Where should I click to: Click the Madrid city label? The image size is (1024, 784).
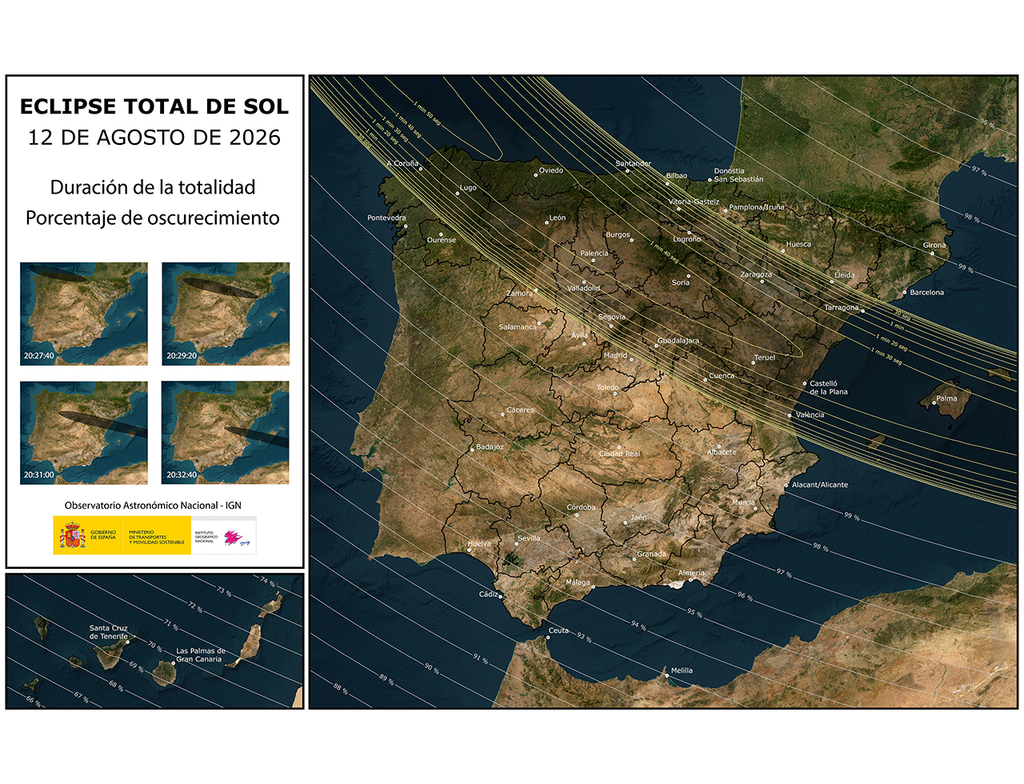(x=615, y=355)
